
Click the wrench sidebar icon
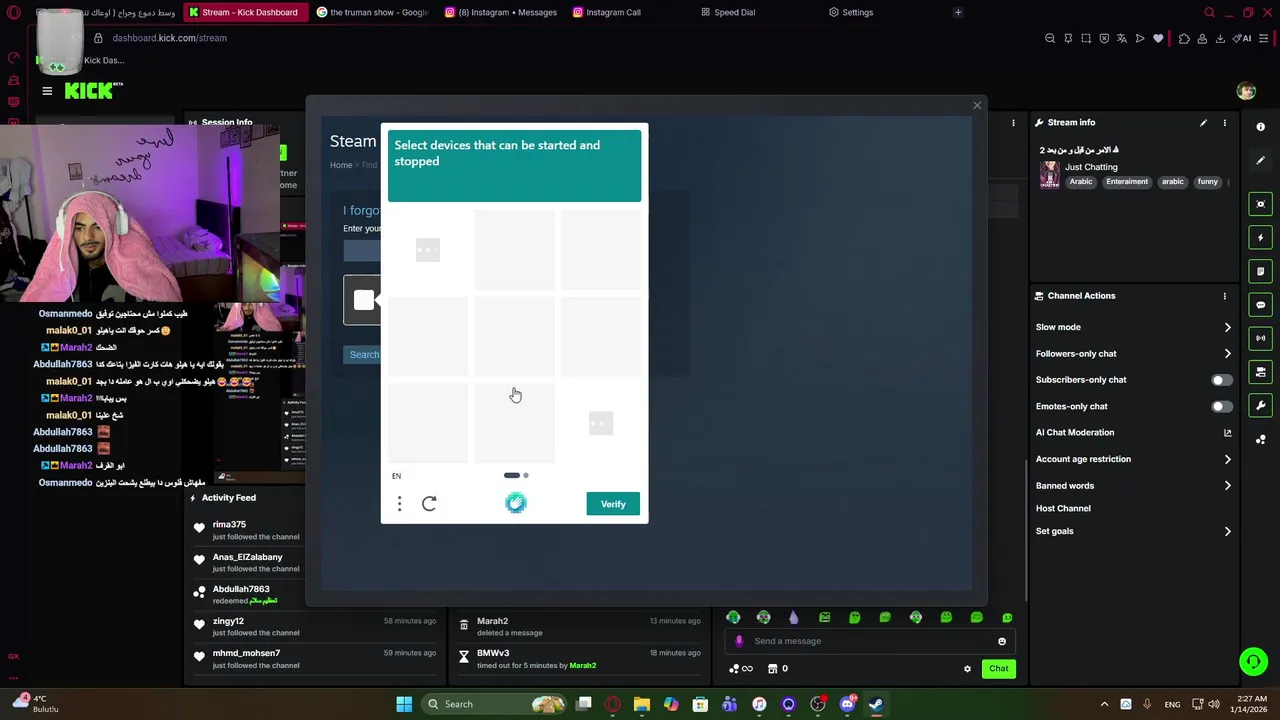point(1261,406)
